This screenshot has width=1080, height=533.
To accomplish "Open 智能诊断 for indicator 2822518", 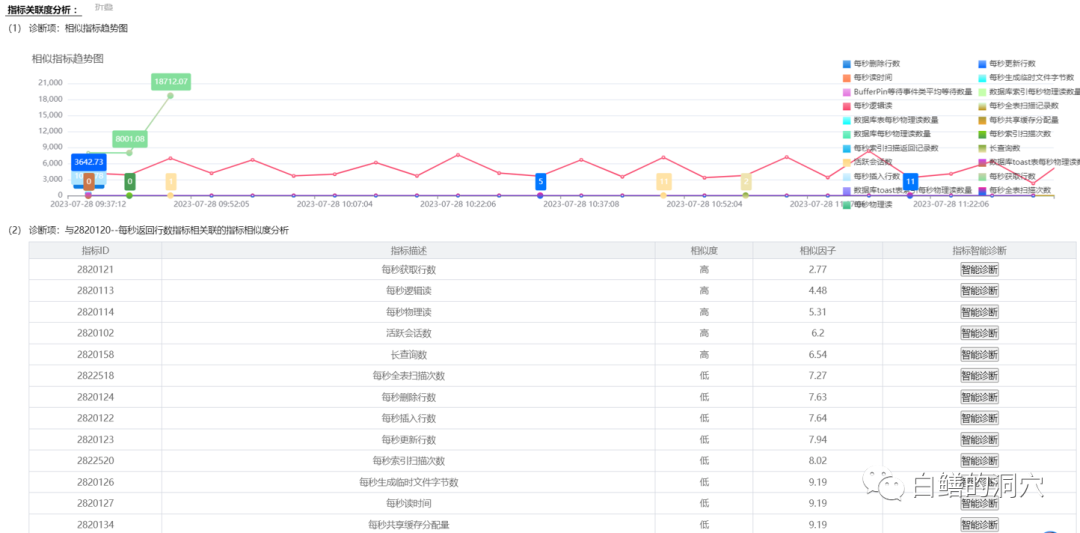I will pyautogui.click(x=979, y=376).
